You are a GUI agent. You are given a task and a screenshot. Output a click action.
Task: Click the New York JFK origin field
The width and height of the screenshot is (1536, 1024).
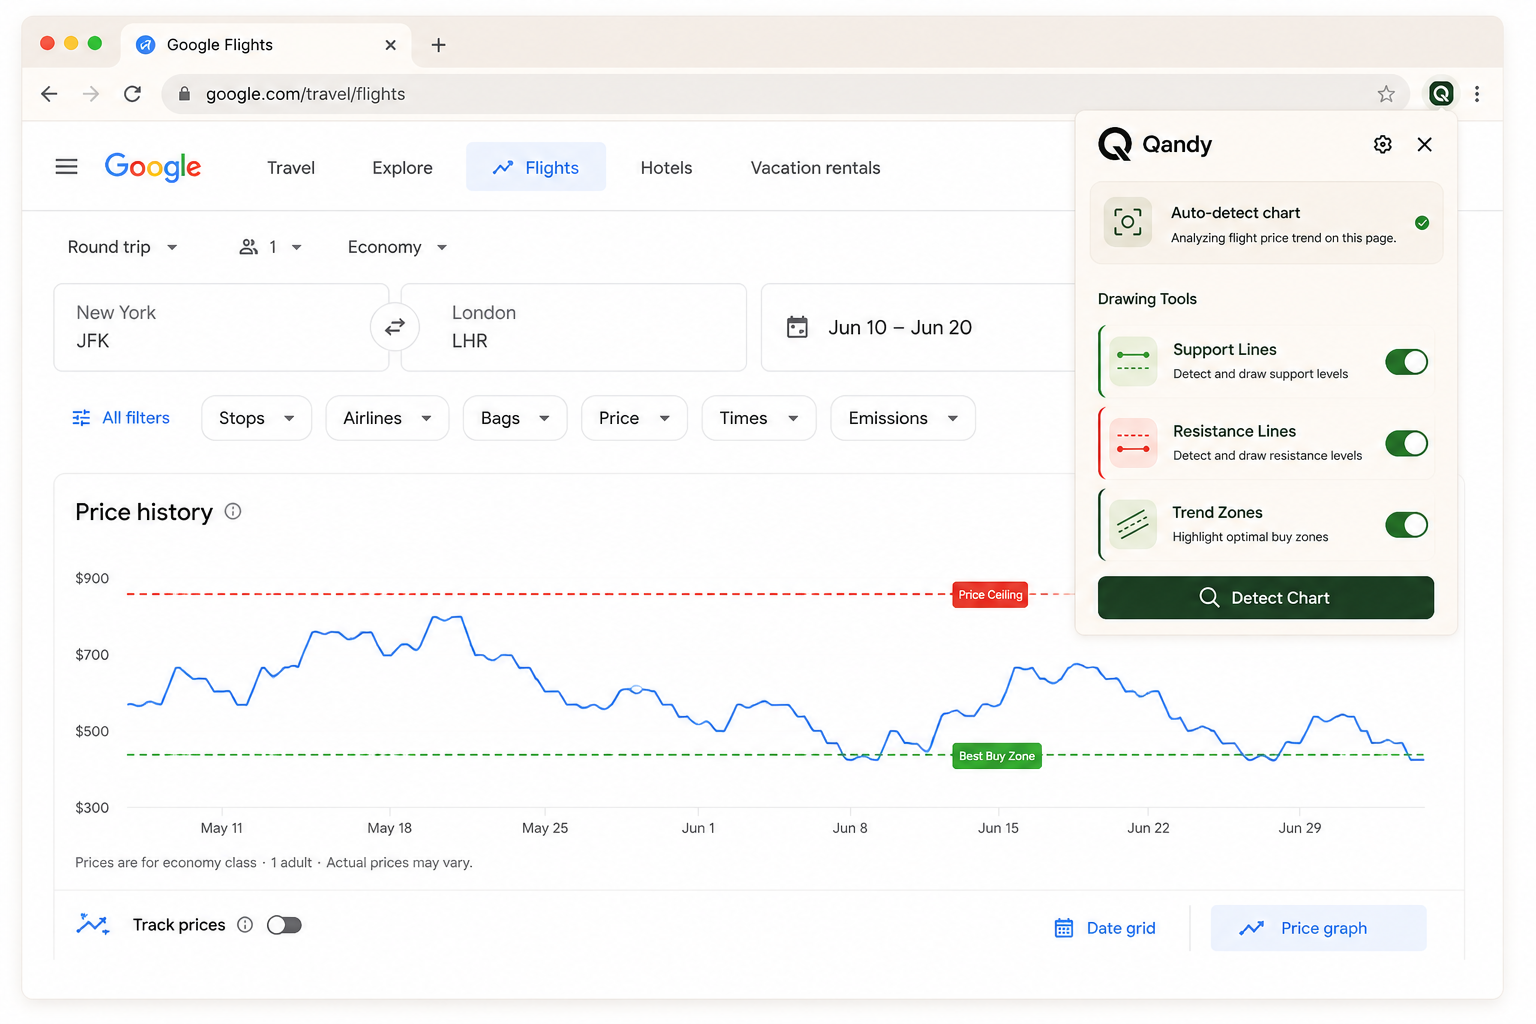pos(221,327)
